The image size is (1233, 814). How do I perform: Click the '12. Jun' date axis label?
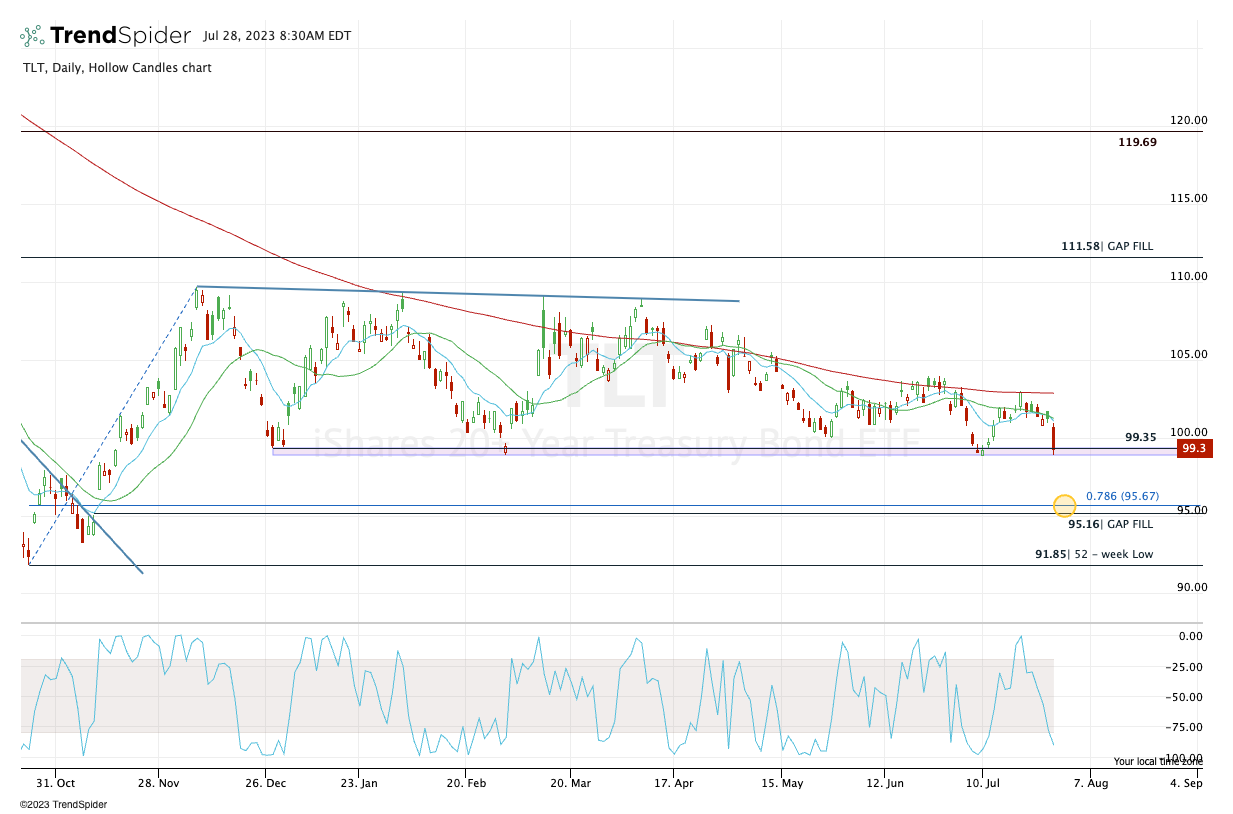coord(886,783)
